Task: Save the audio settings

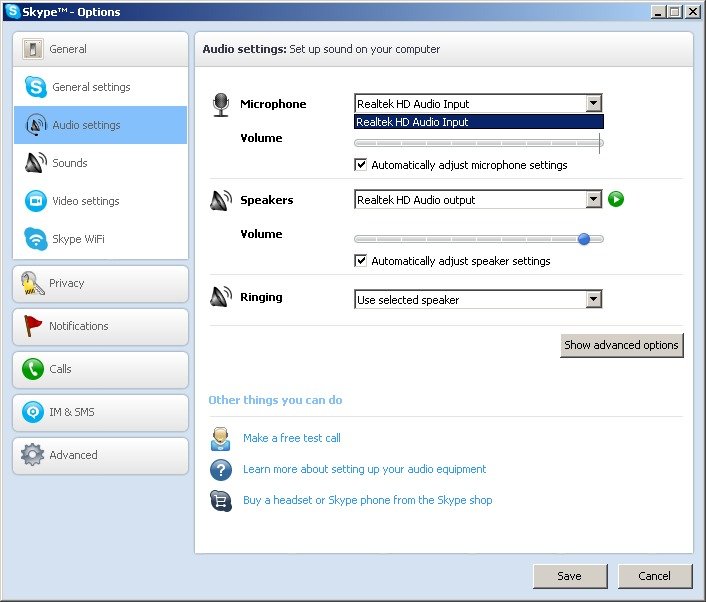Action: (x=570, y=576)
